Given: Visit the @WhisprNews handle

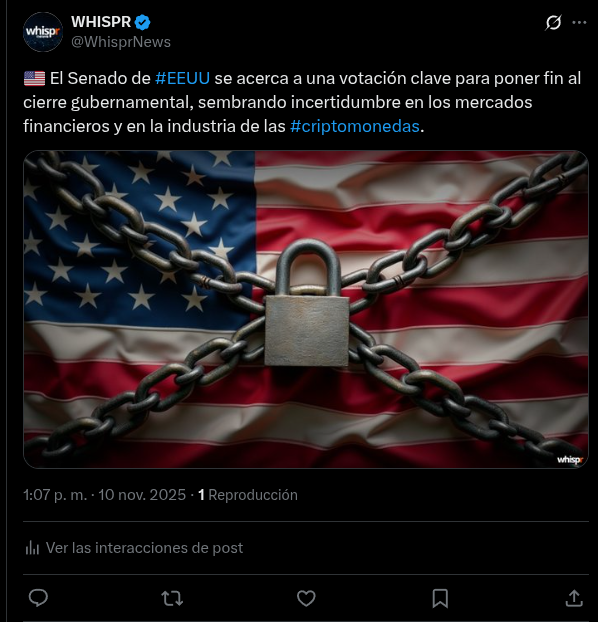Looking at the screenshot, I should click(121, 42).
